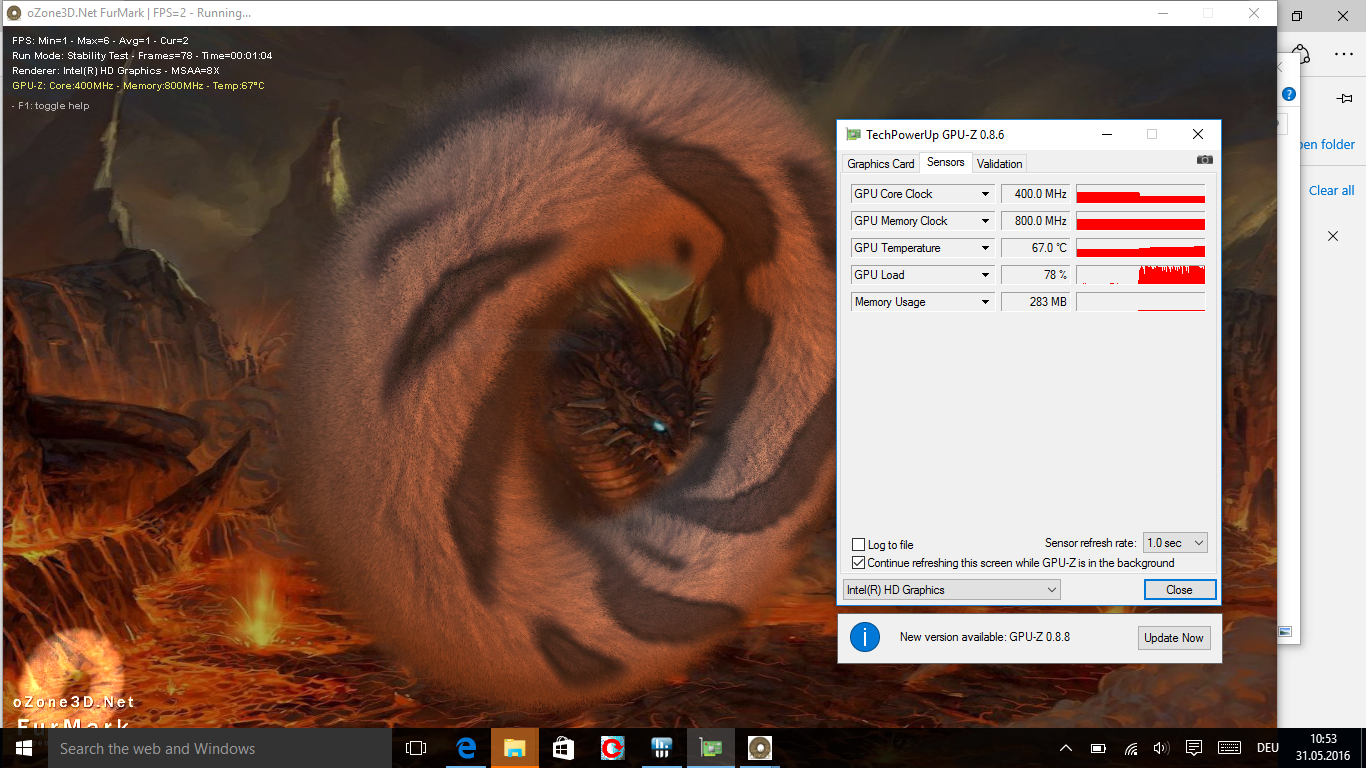Viewport: 1366px width, 768px height.
Task: Open File Explorer from the taskbar
Action: (x=515, y=748)
